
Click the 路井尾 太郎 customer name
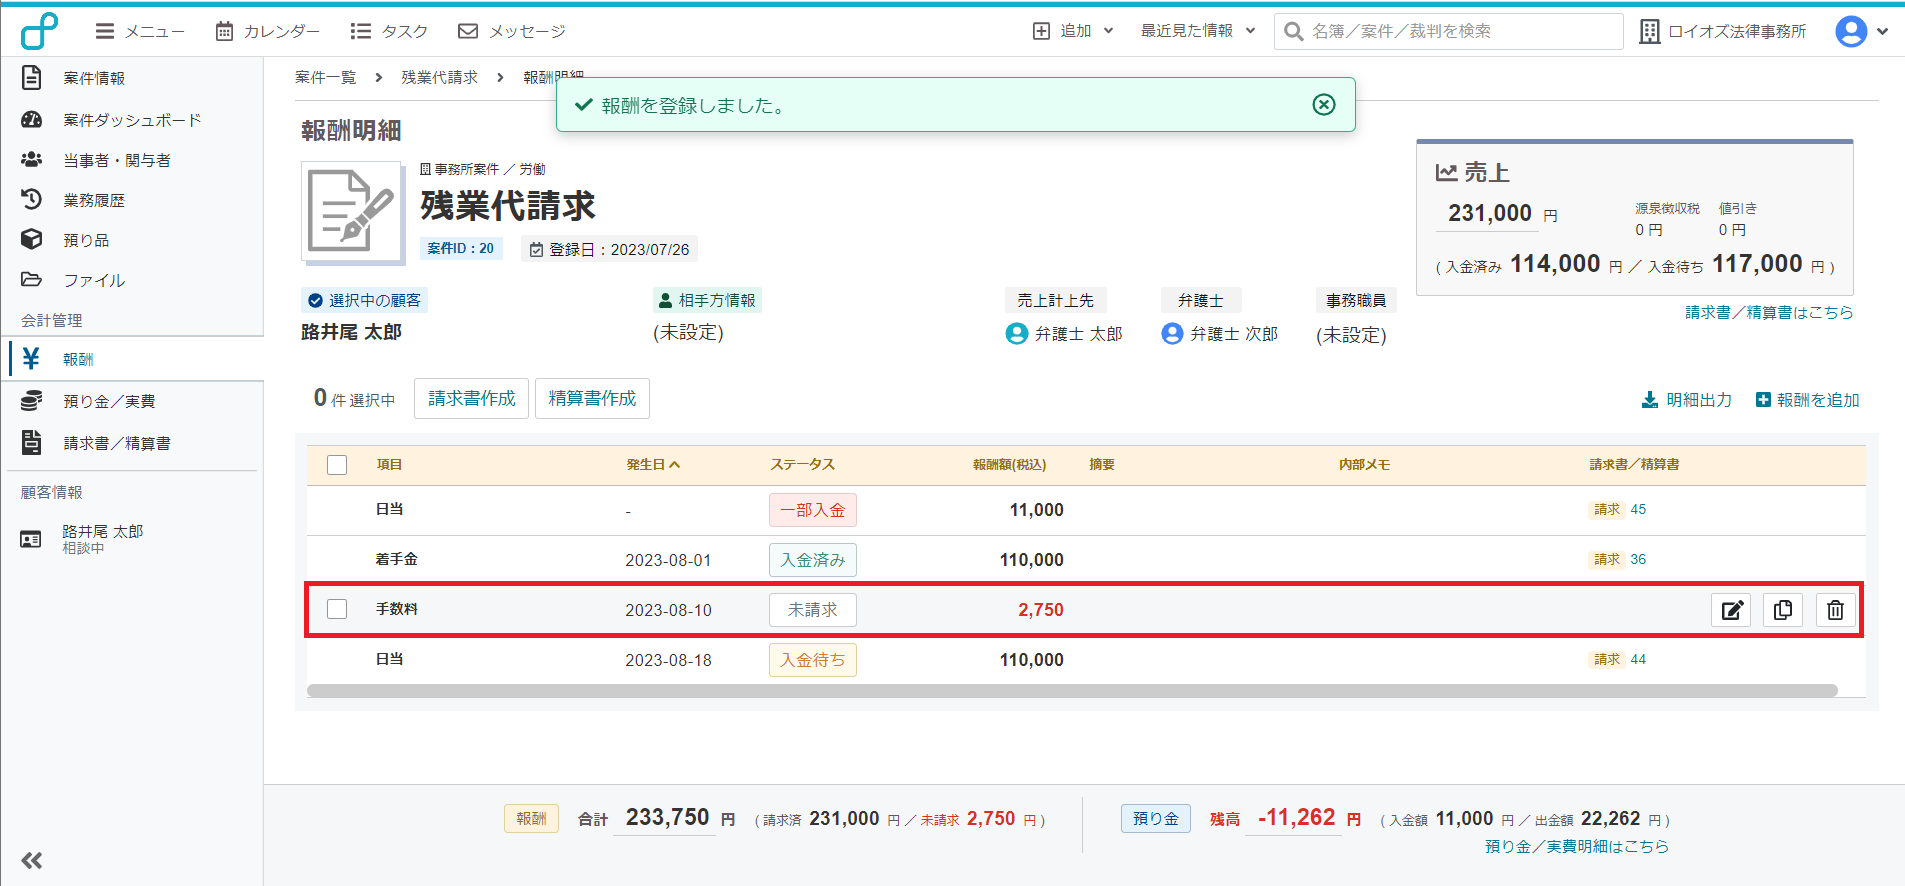tap(351, 332)
